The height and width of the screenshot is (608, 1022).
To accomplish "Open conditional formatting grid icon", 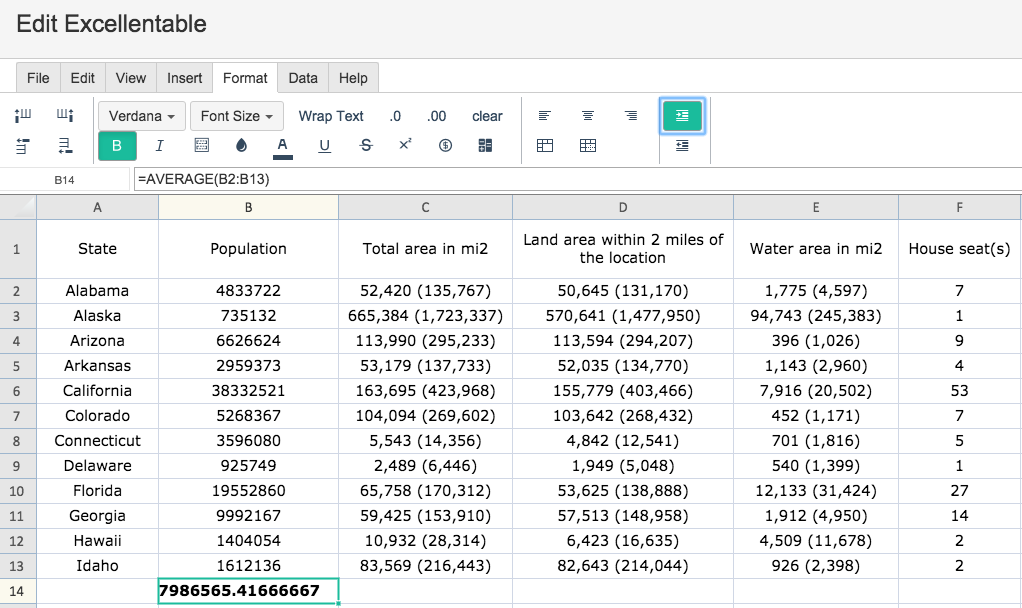I will [x=485, y=145].
